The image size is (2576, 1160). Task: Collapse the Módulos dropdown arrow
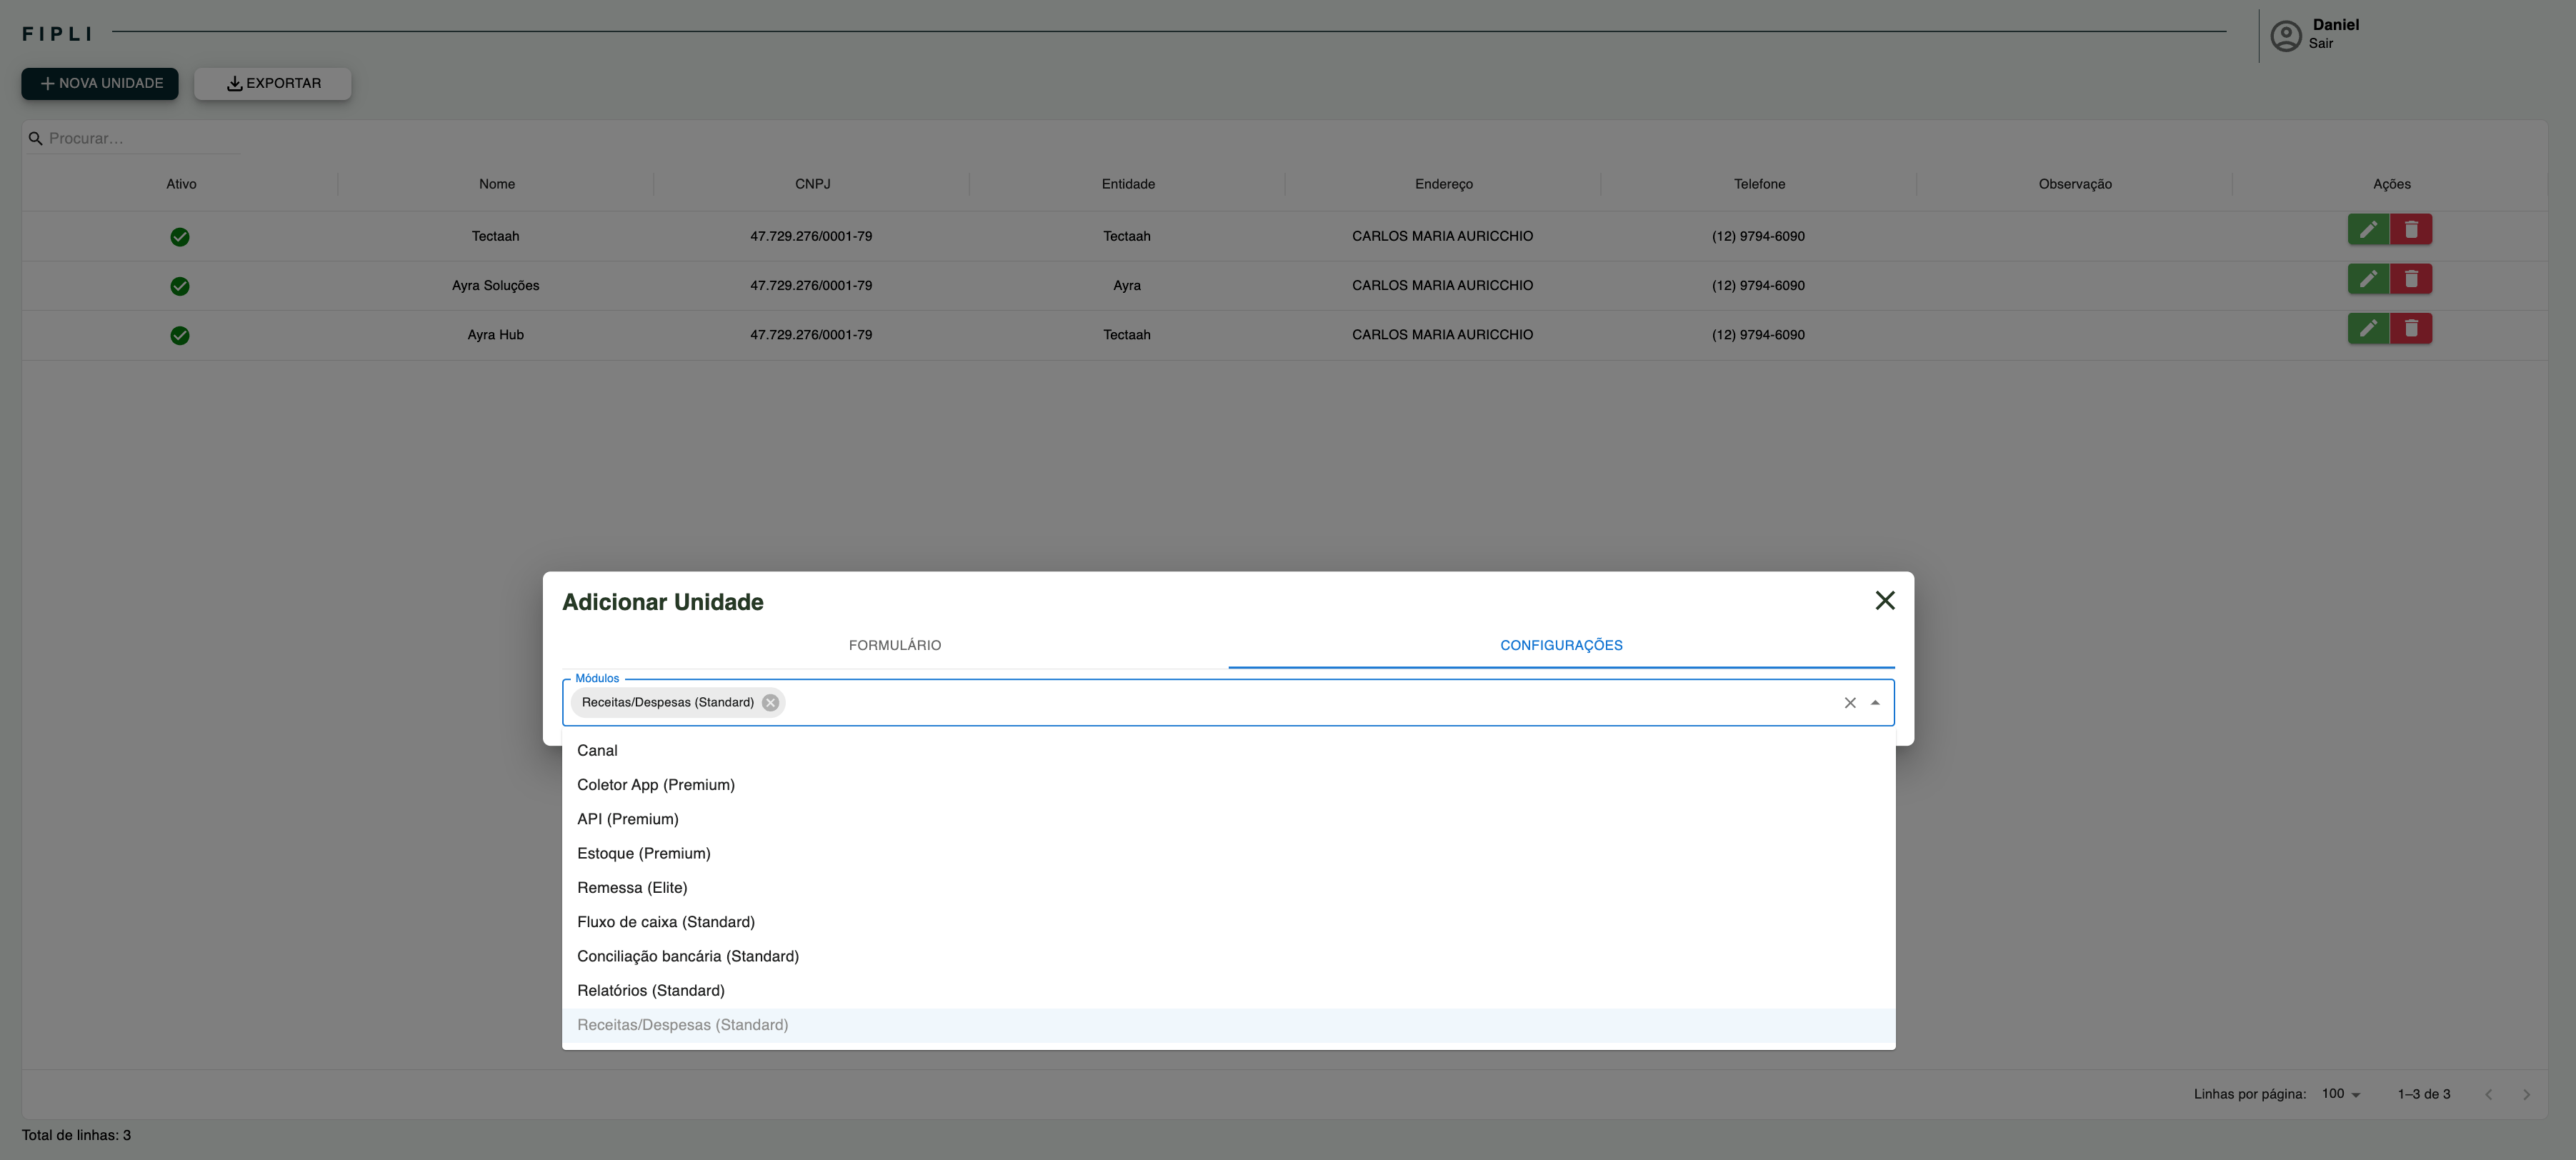tap(1875, 703)
